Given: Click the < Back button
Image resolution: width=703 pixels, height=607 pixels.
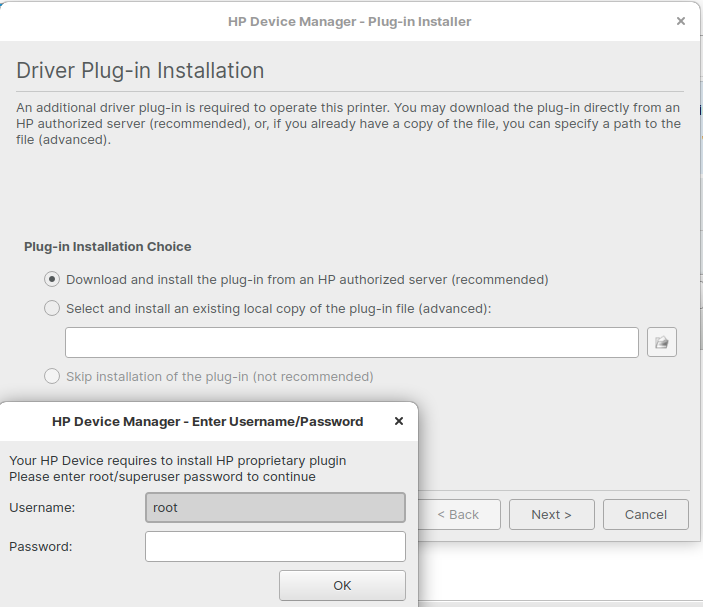Looking at the screenshot, I should [x=458, y=515].
